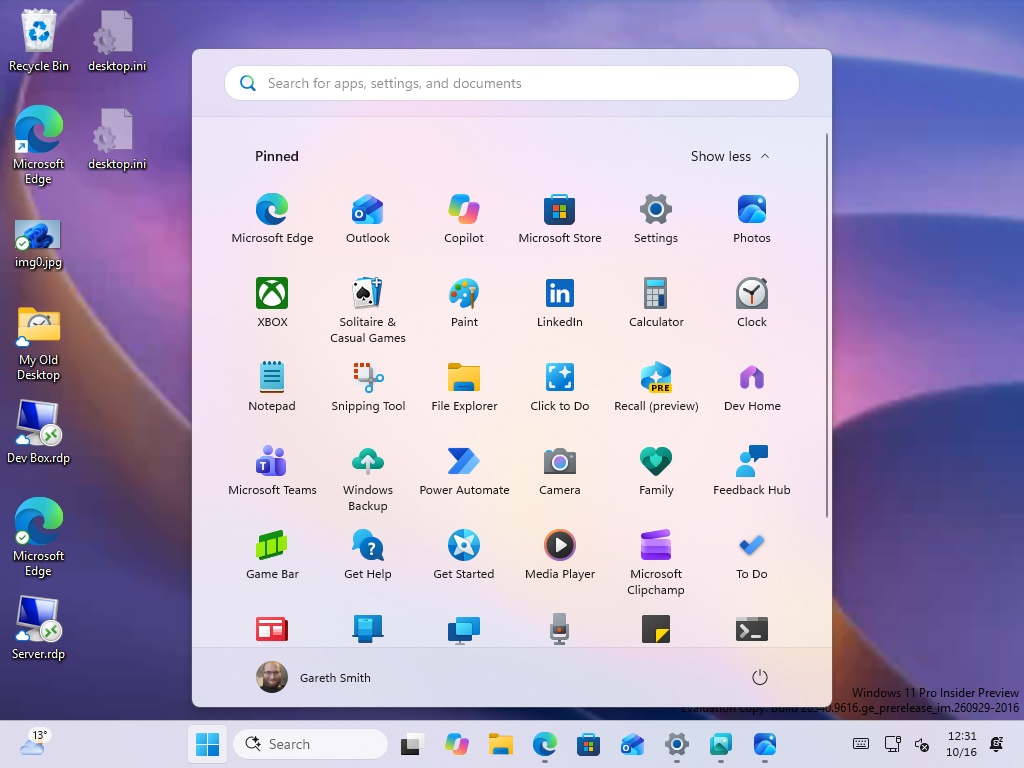Open the Get Help app
The height and width of the screenshot is (768, 1024).
tap(368, 554)
